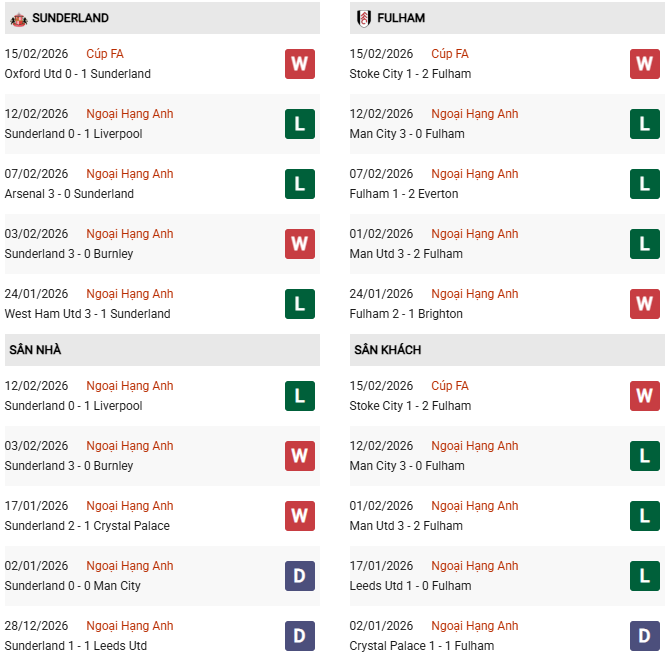Open the West Ham Utd 3 - 1 Sunderland result
666x660 pixels.
(87, 314)
